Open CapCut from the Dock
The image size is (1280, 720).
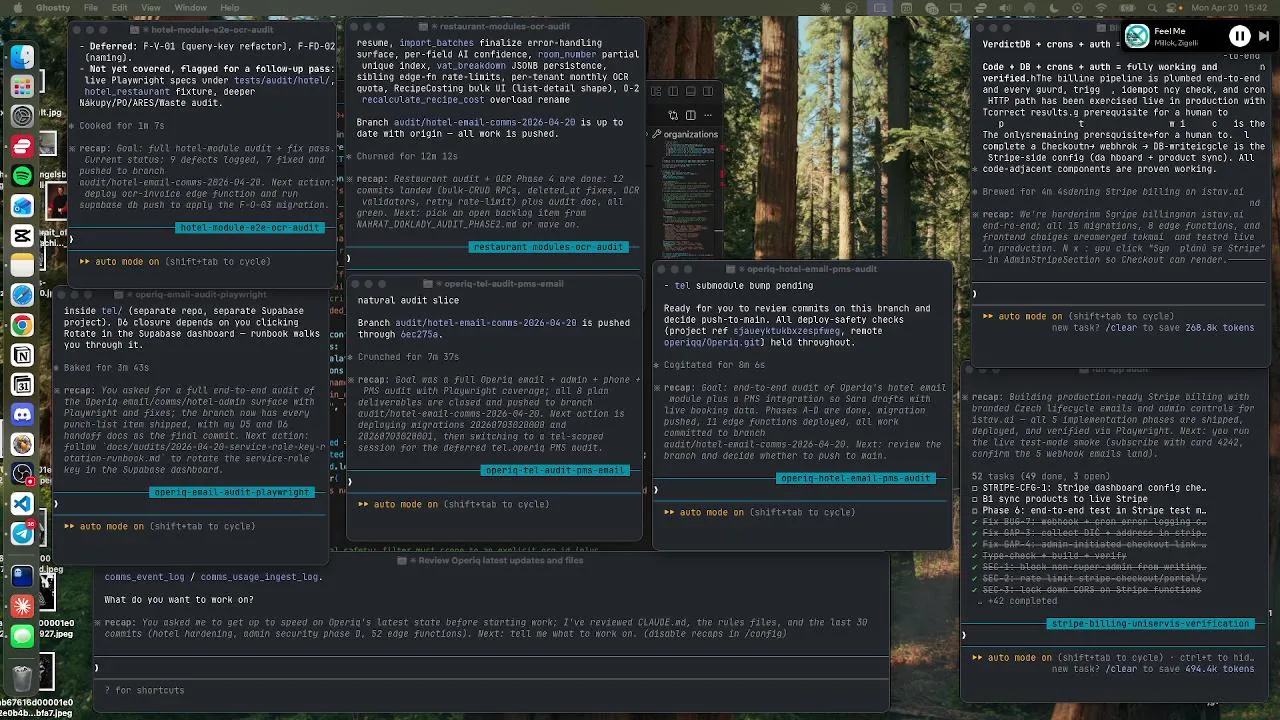[22, 236]
